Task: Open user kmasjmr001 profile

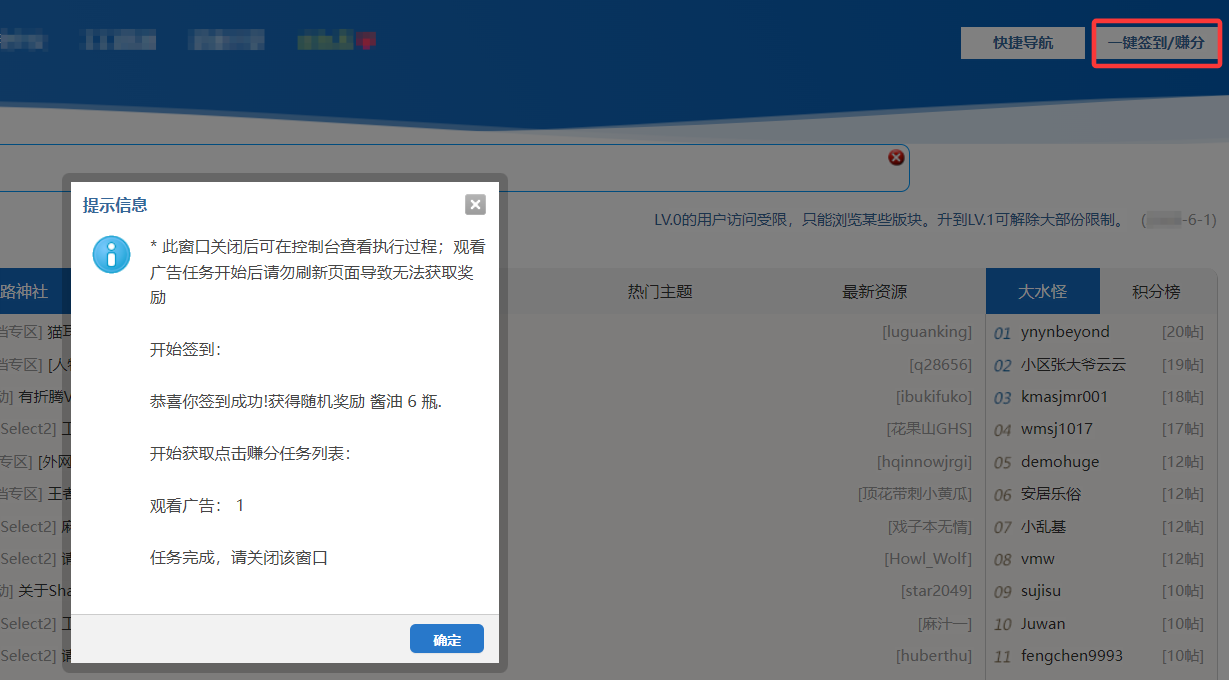Action: [1064, 397]
